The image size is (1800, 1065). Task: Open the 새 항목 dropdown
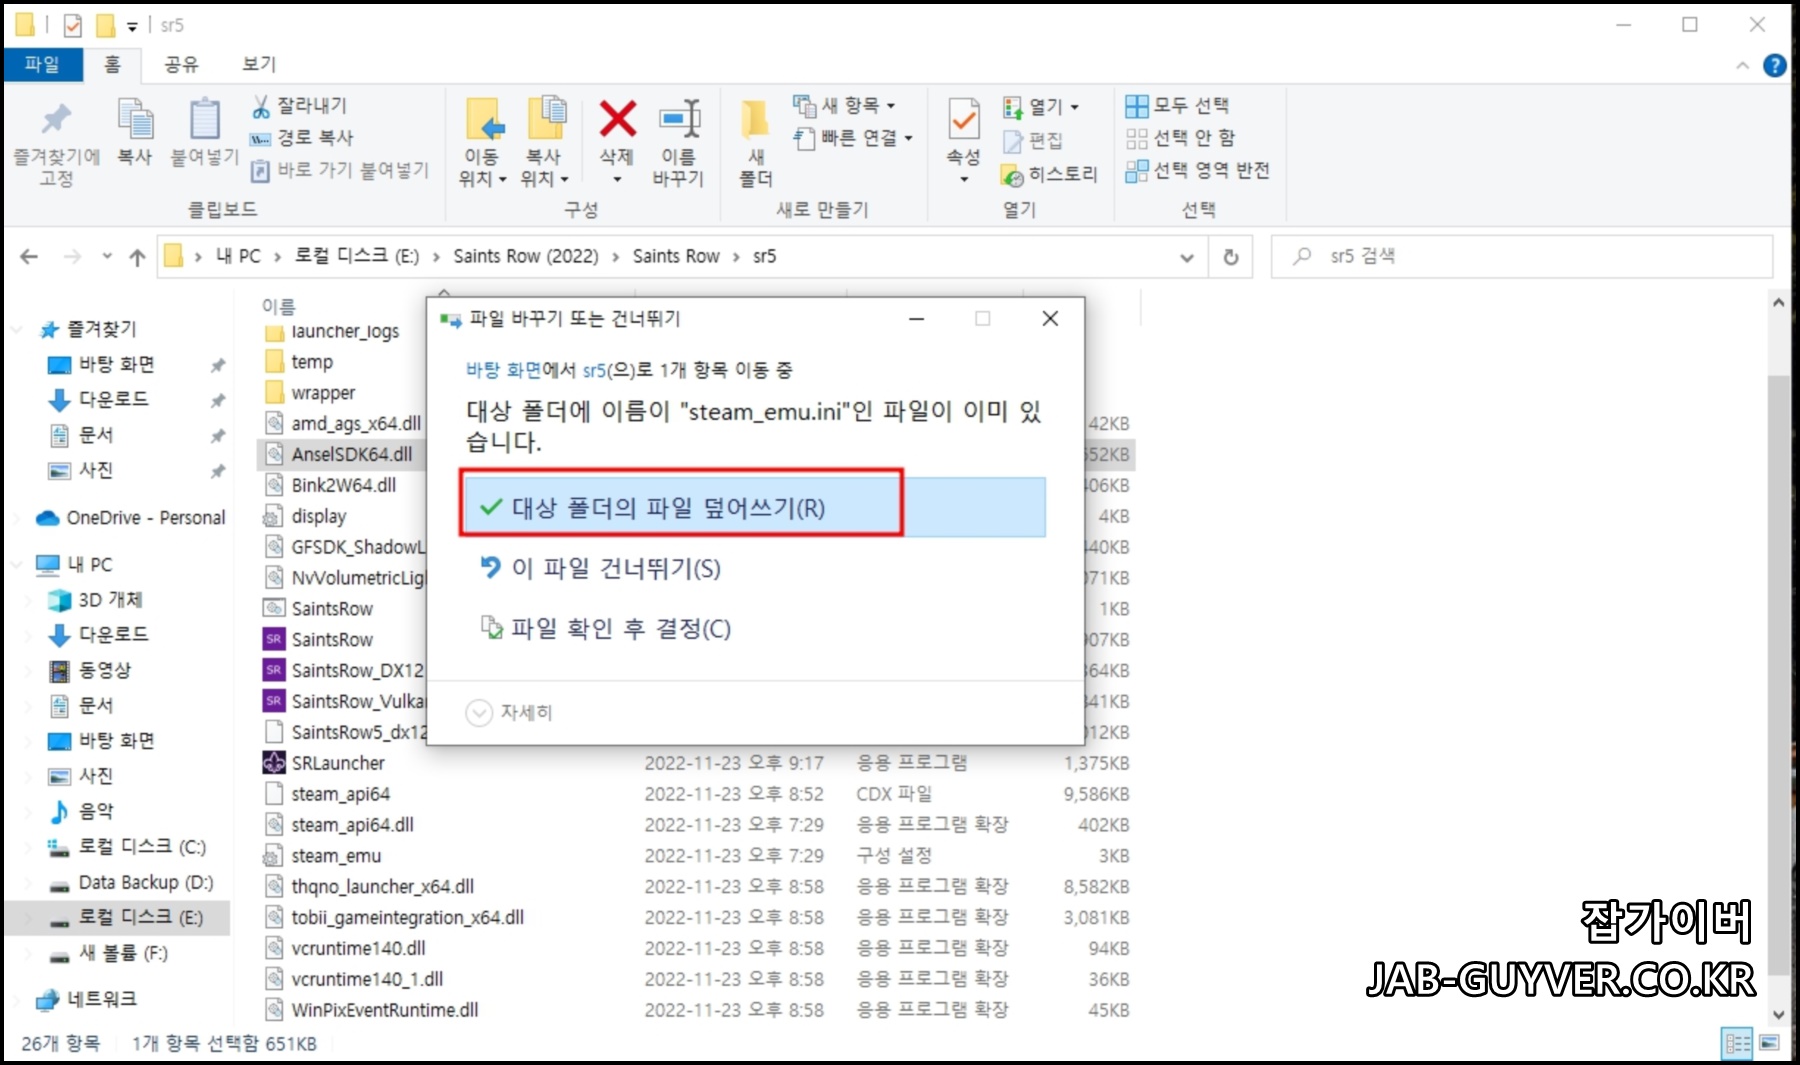click(845, 105)
